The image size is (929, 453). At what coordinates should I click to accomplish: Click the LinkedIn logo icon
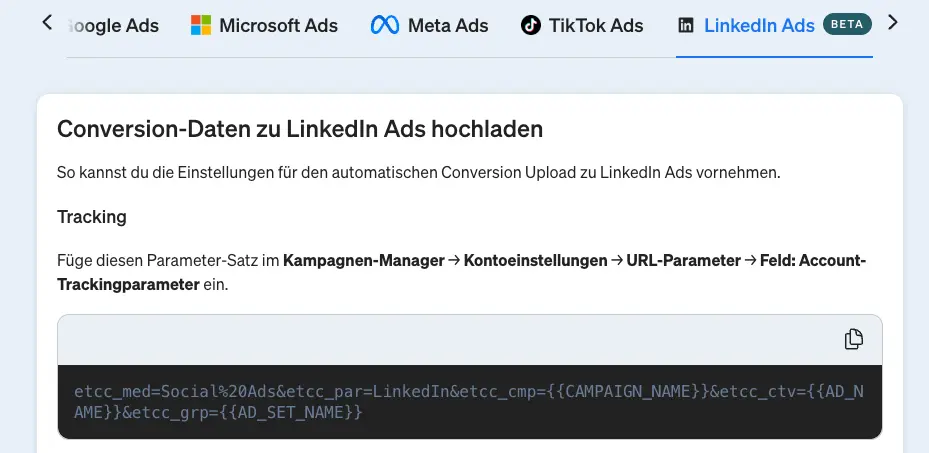point(686,25)
